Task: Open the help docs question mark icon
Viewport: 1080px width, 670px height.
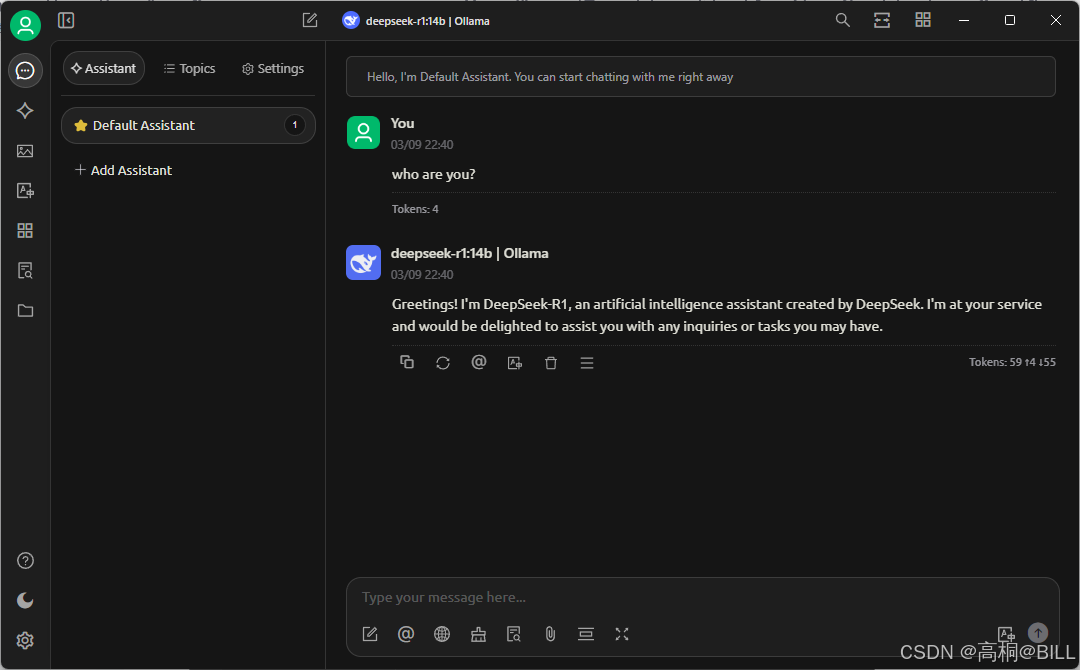Action: tap(25, 561)
